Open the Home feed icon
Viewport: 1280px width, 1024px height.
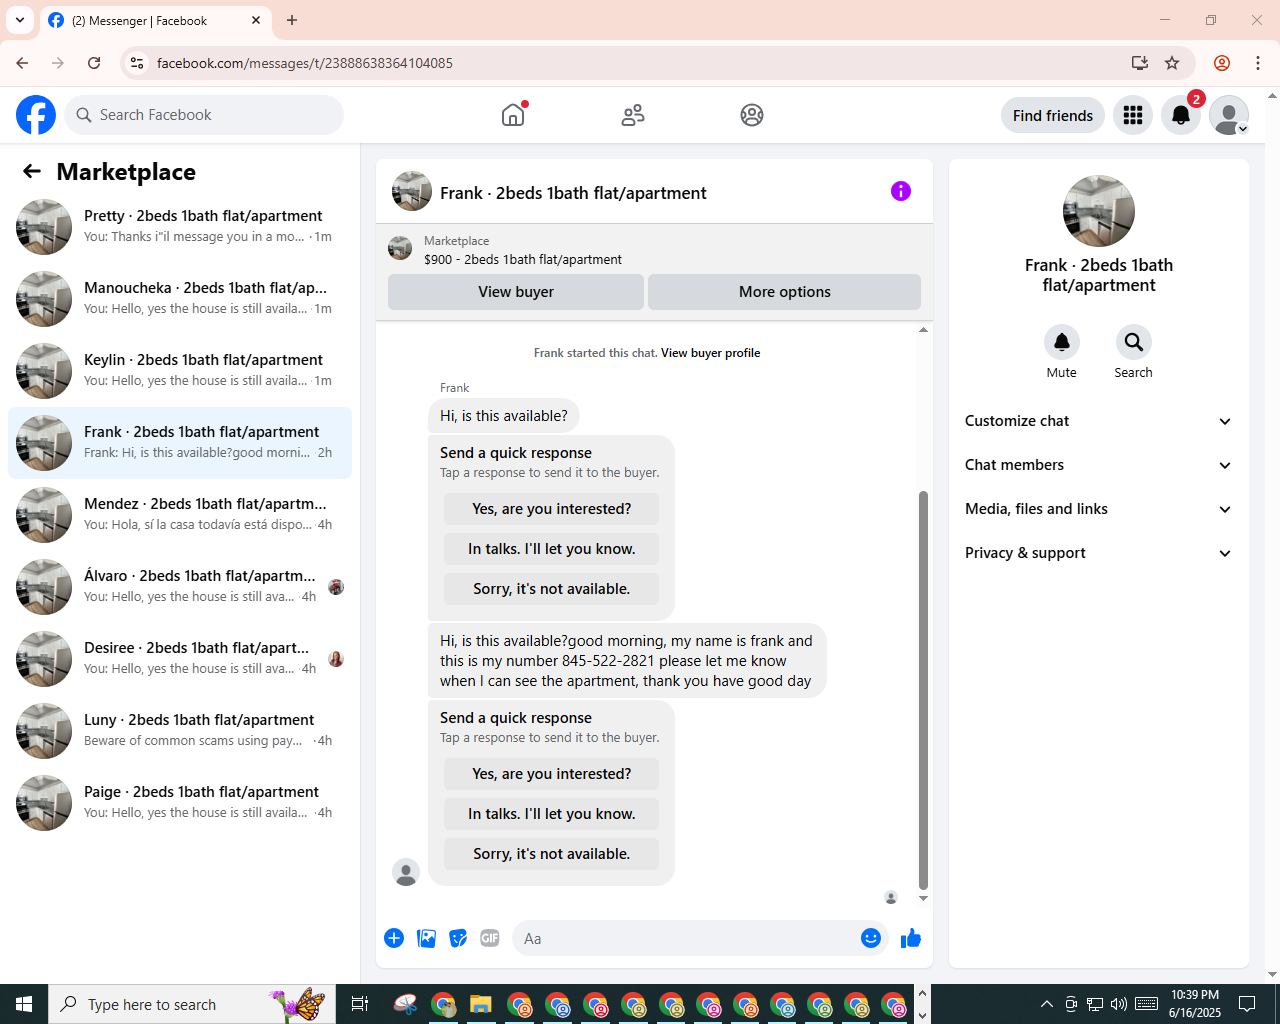[x=513, y=115]
